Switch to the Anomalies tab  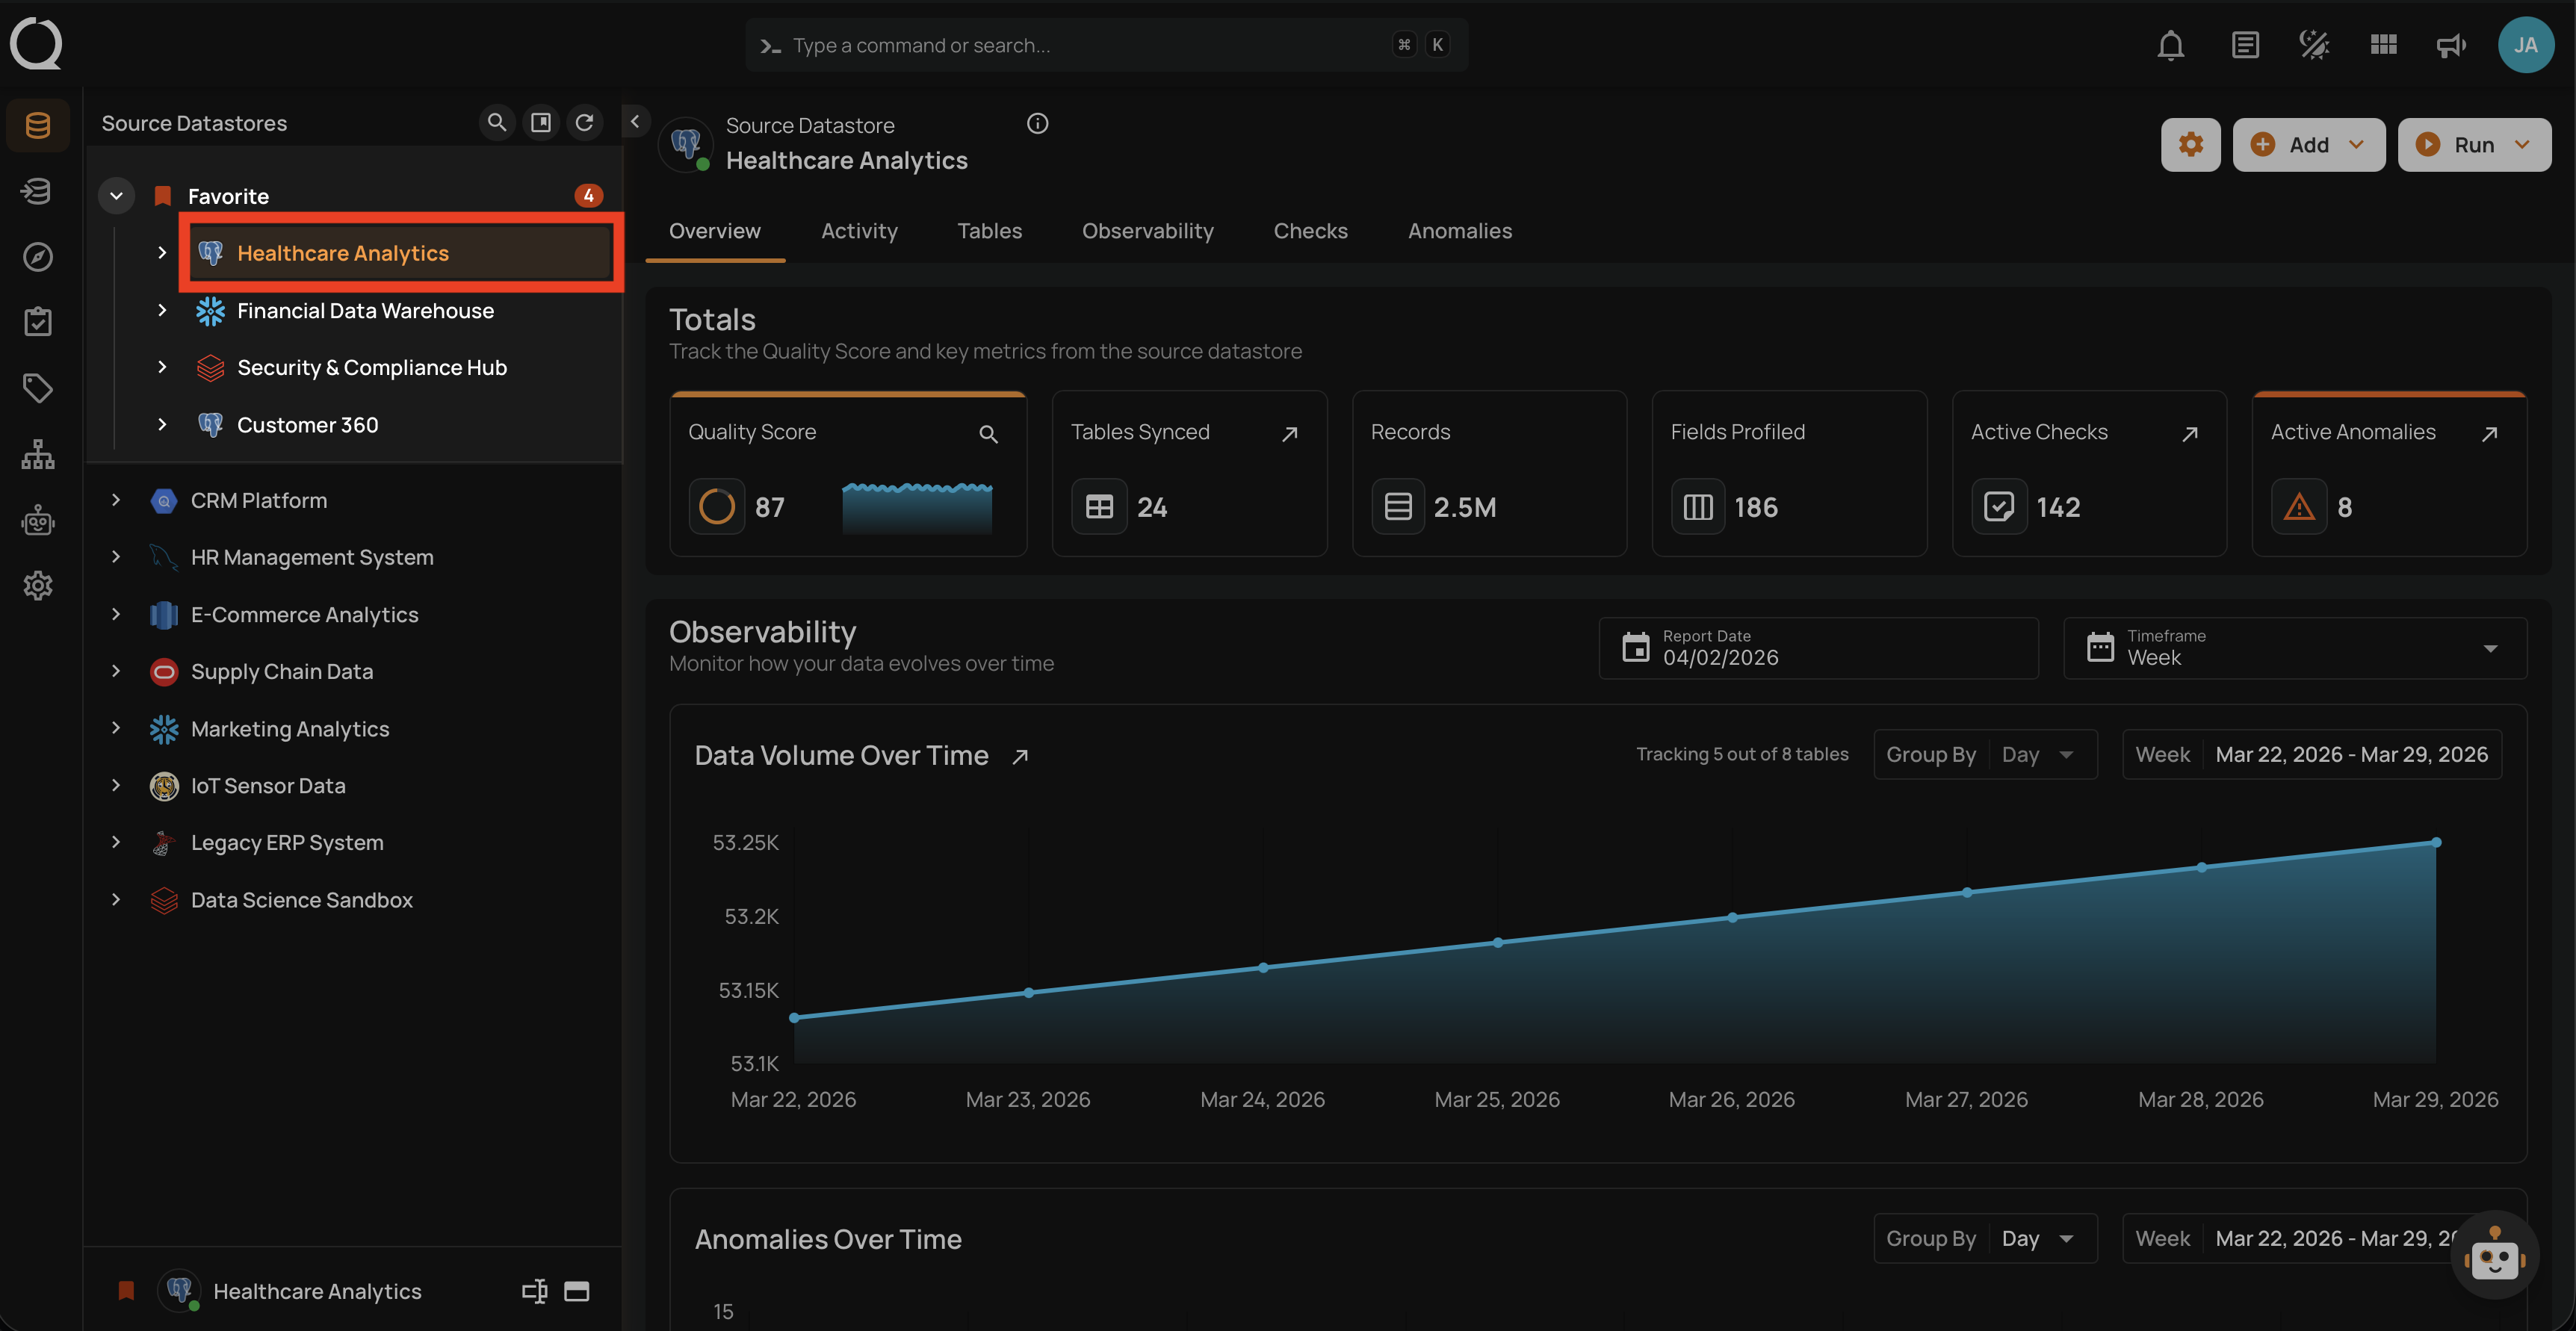tap(1459, 231)
